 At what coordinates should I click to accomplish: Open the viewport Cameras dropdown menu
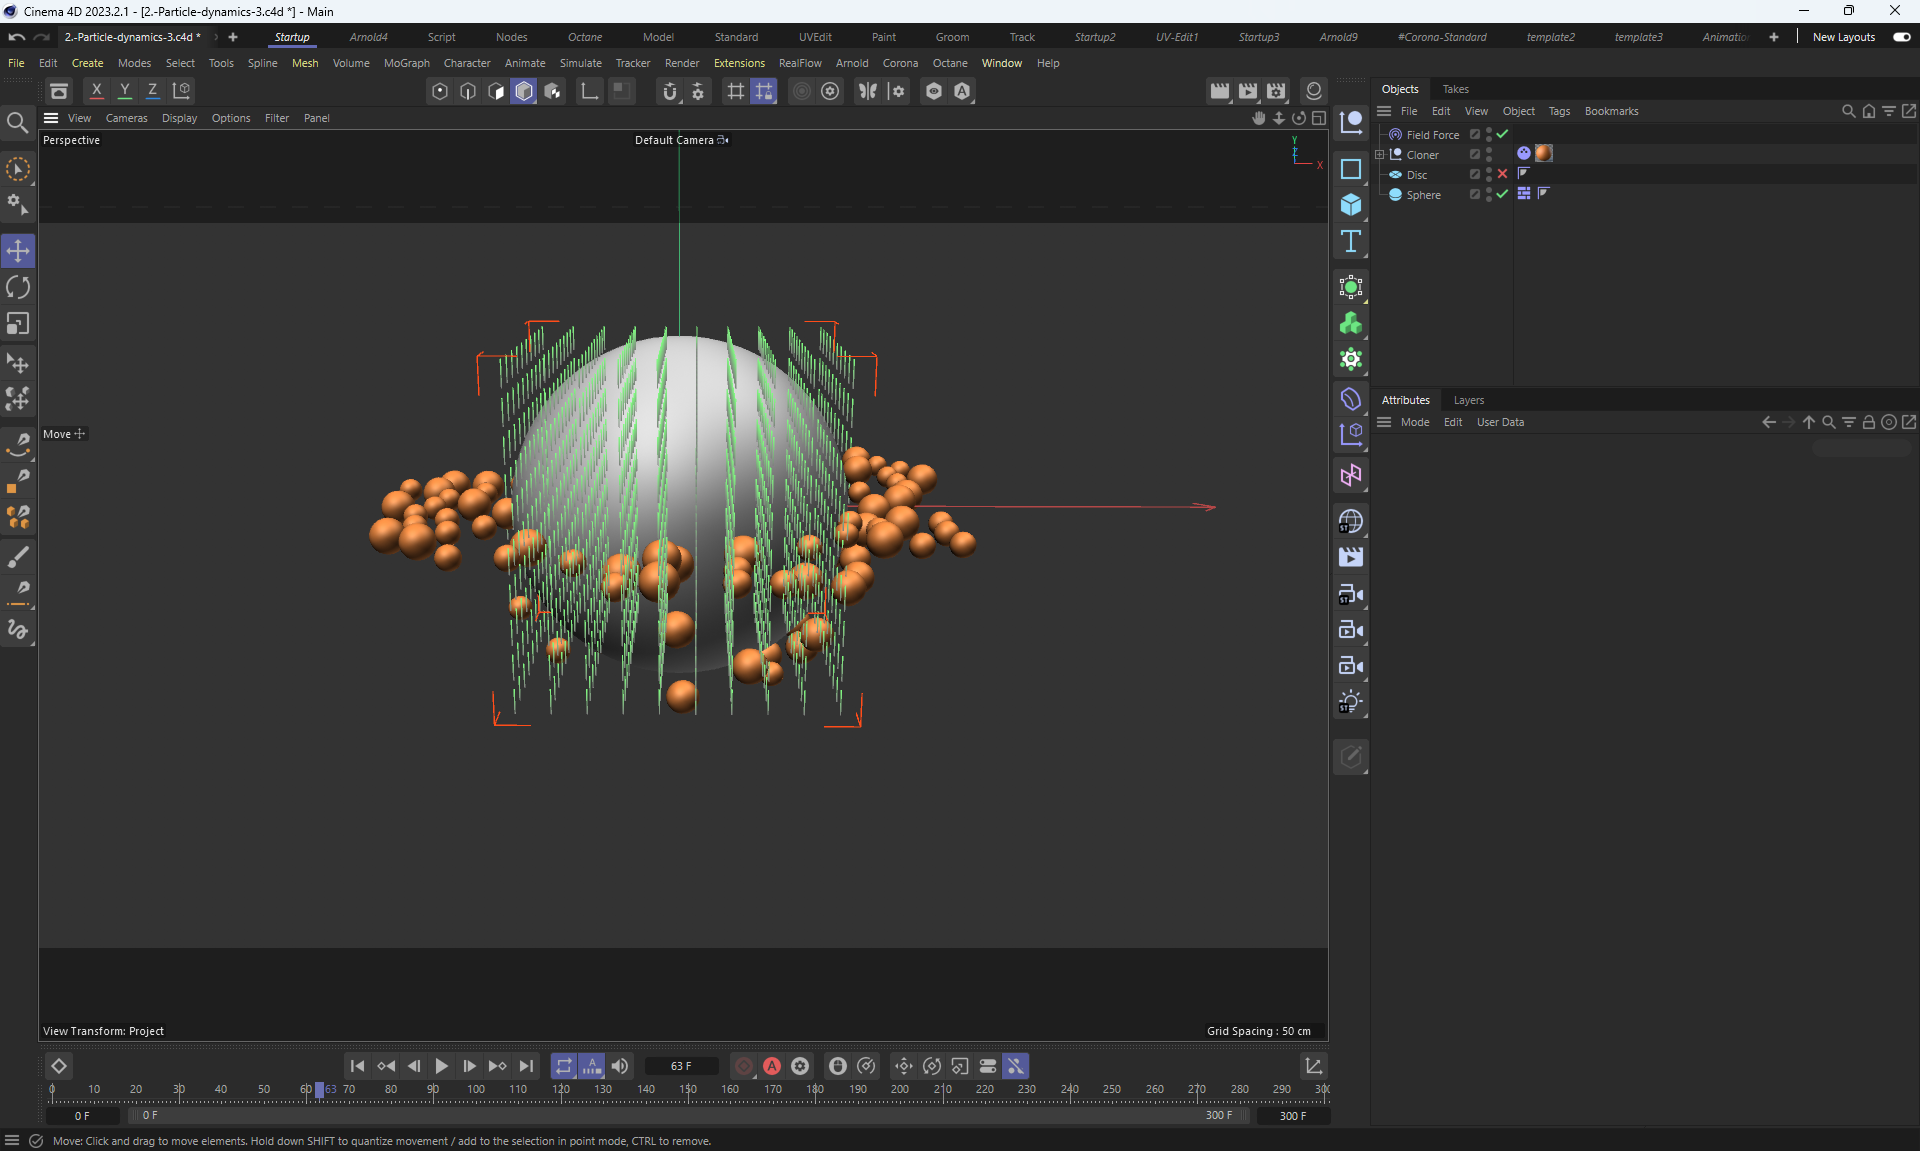point(126,118)
